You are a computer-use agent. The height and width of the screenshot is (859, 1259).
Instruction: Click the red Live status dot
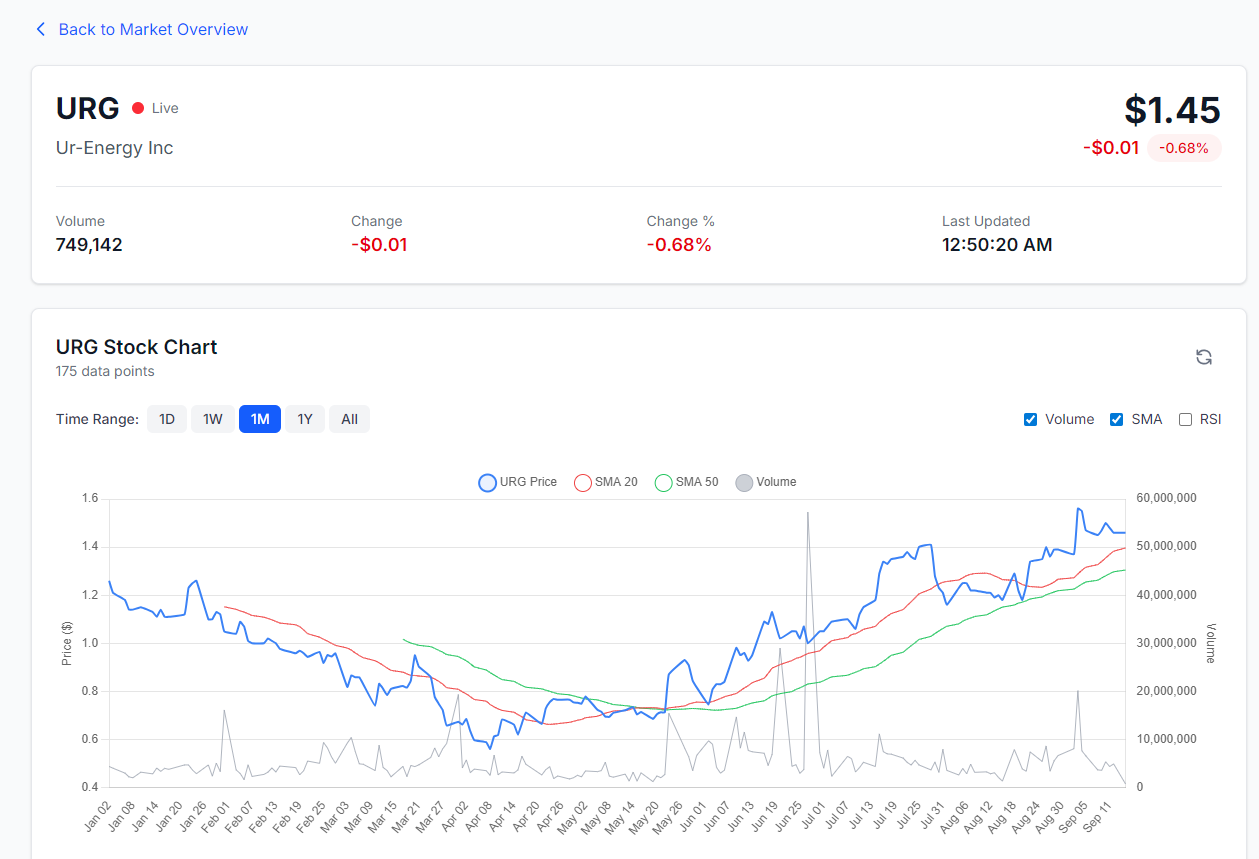pos(138,108)
